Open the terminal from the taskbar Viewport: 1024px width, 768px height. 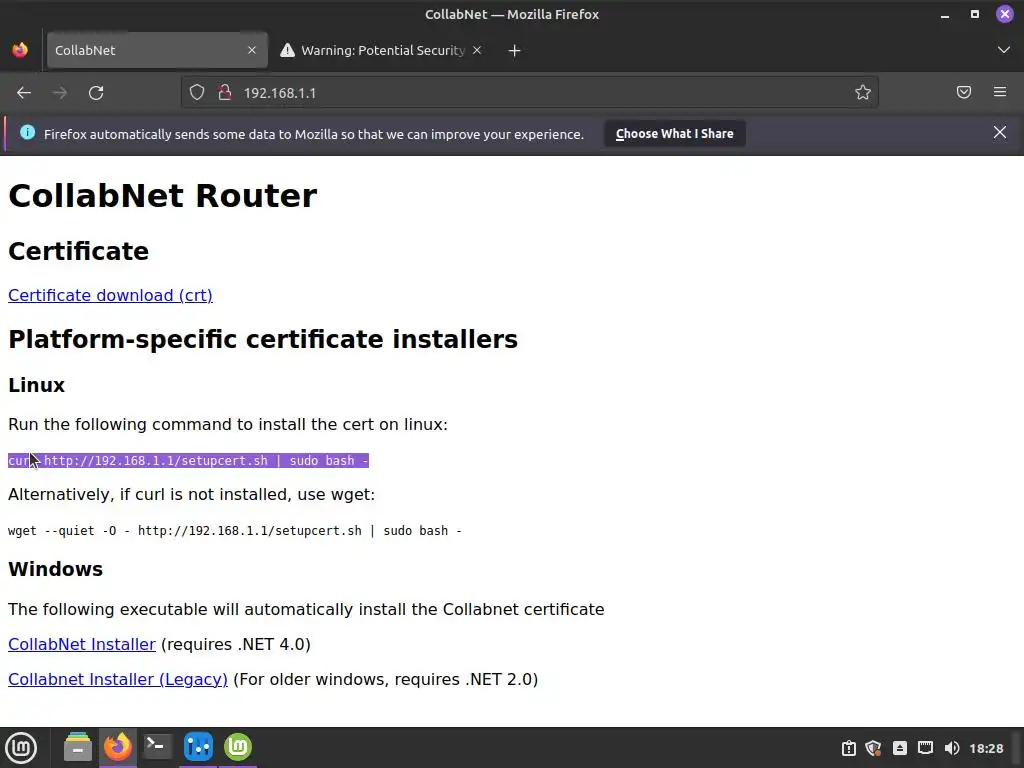click(x=157, y=748)
